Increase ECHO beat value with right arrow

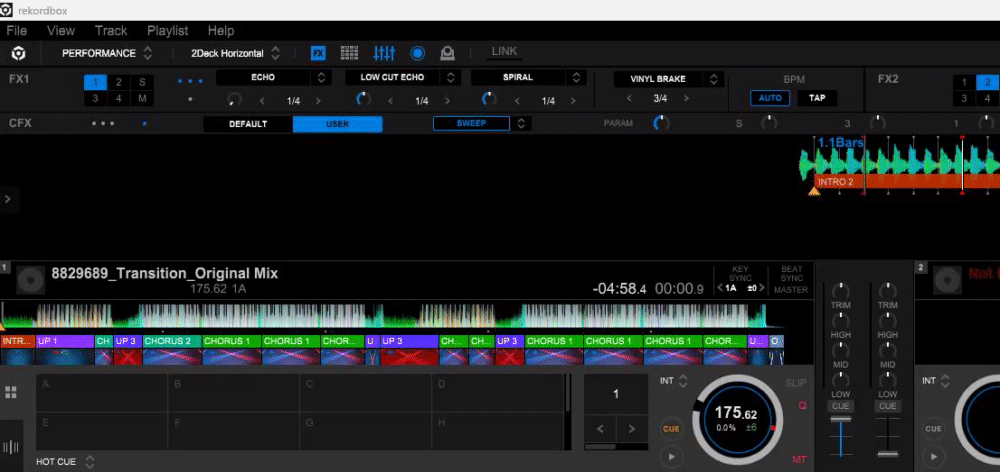319,101
